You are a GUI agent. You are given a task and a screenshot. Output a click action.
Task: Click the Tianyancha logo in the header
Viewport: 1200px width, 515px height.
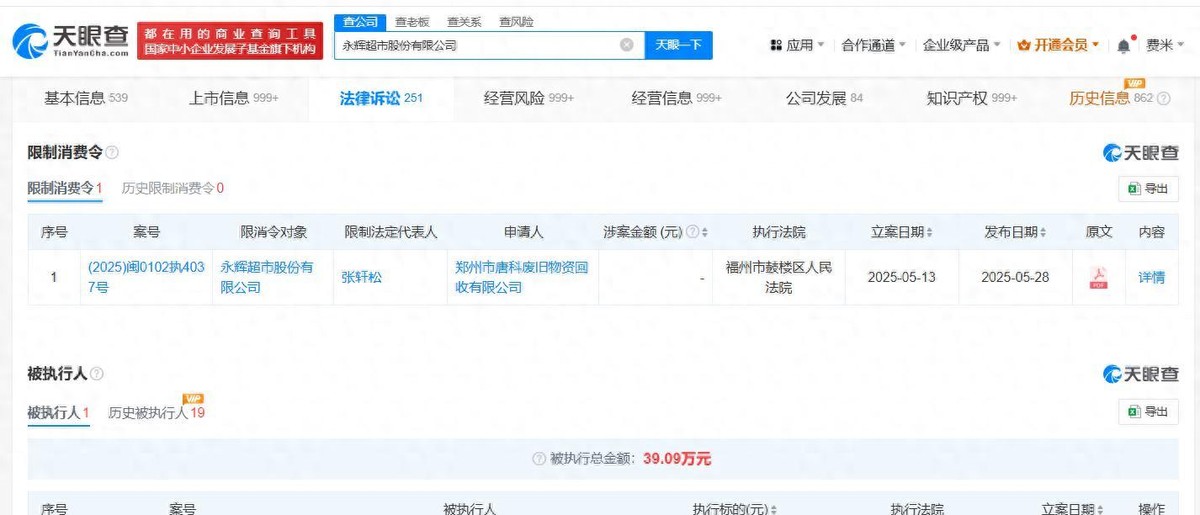click(70, 40)
